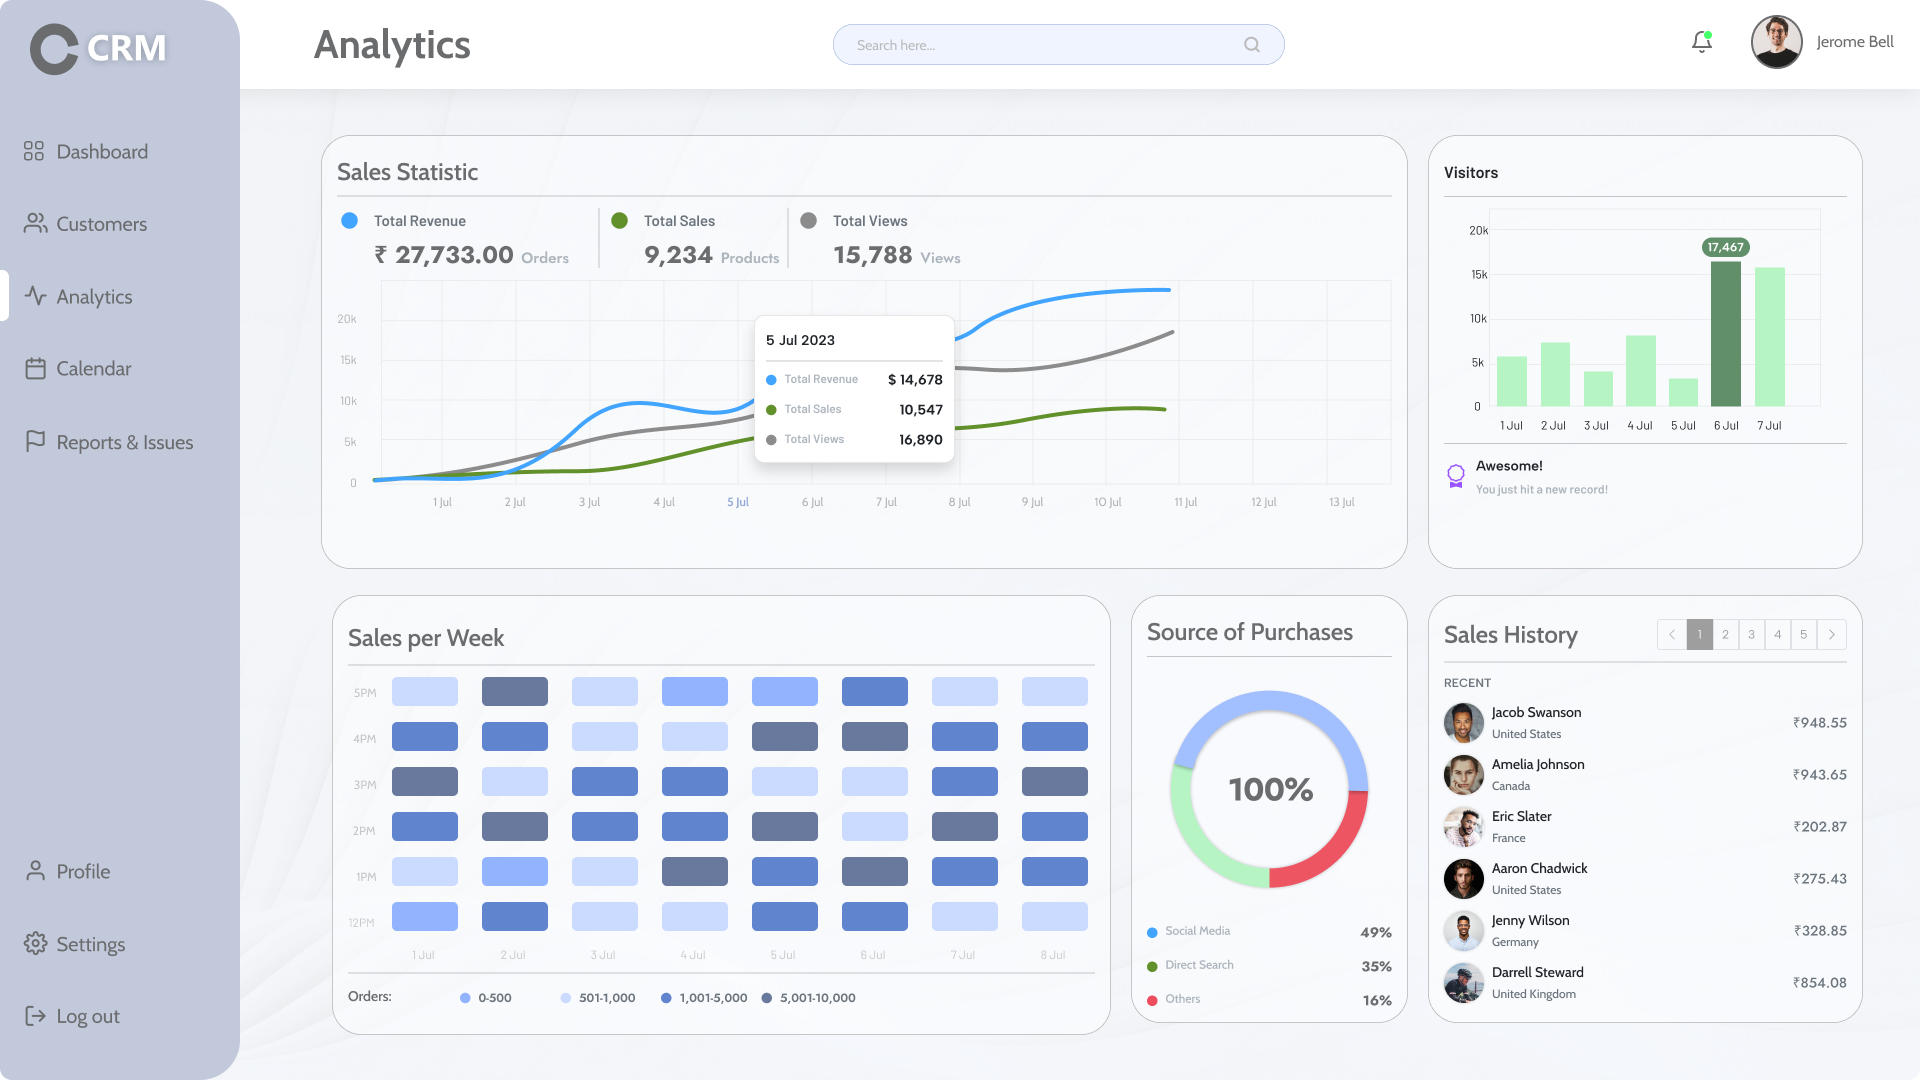Toggle the Total Revenue legend dot
Viewport: 1920px width, 1080px height.
tap(349, 219)
